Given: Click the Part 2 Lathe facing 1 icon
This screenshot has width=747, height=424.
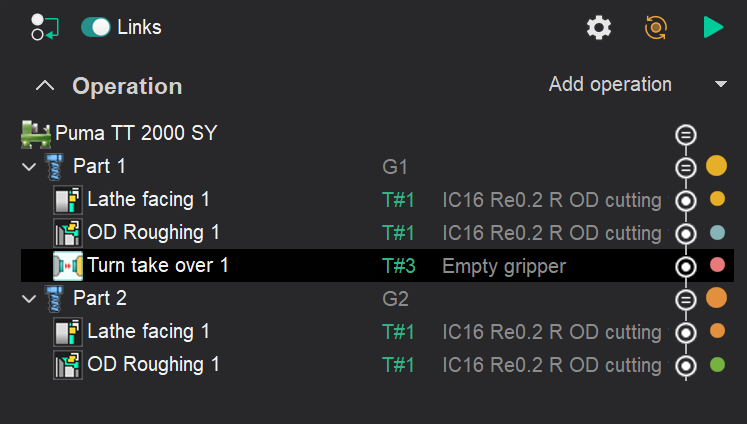Looking at the screenshot, I should pos(67,332).
